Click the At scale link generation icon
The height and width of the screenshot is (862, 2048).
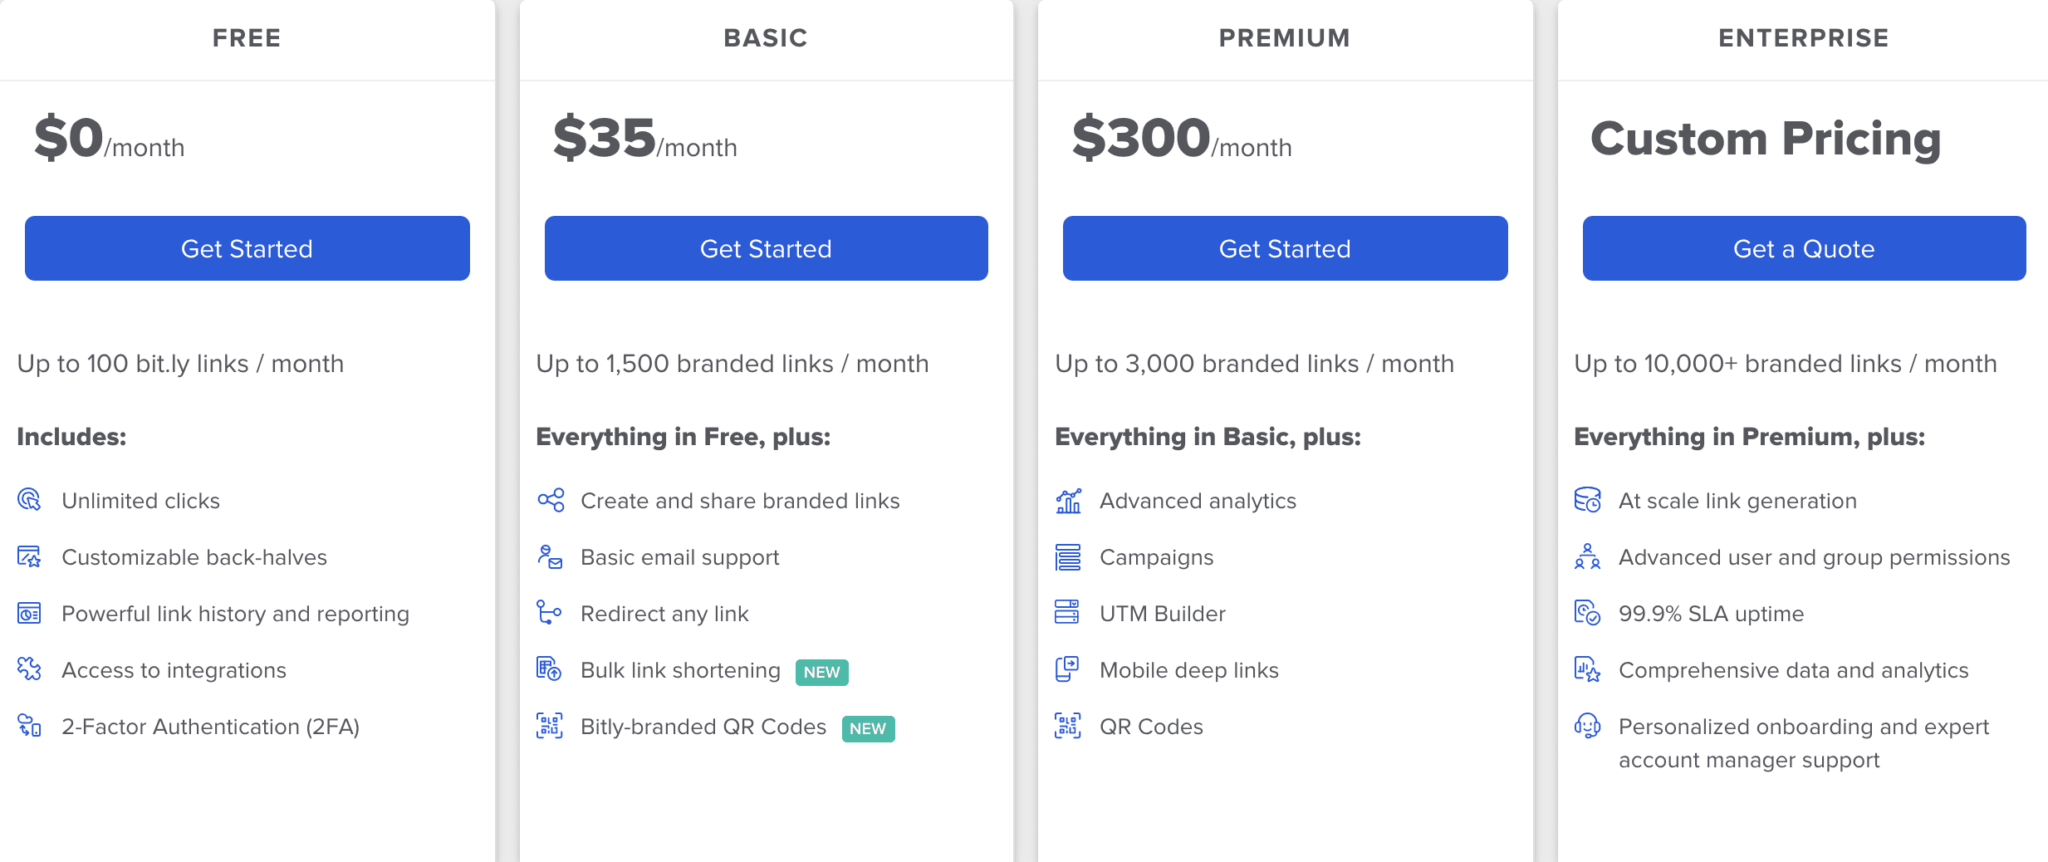[x=1587, y=500]
